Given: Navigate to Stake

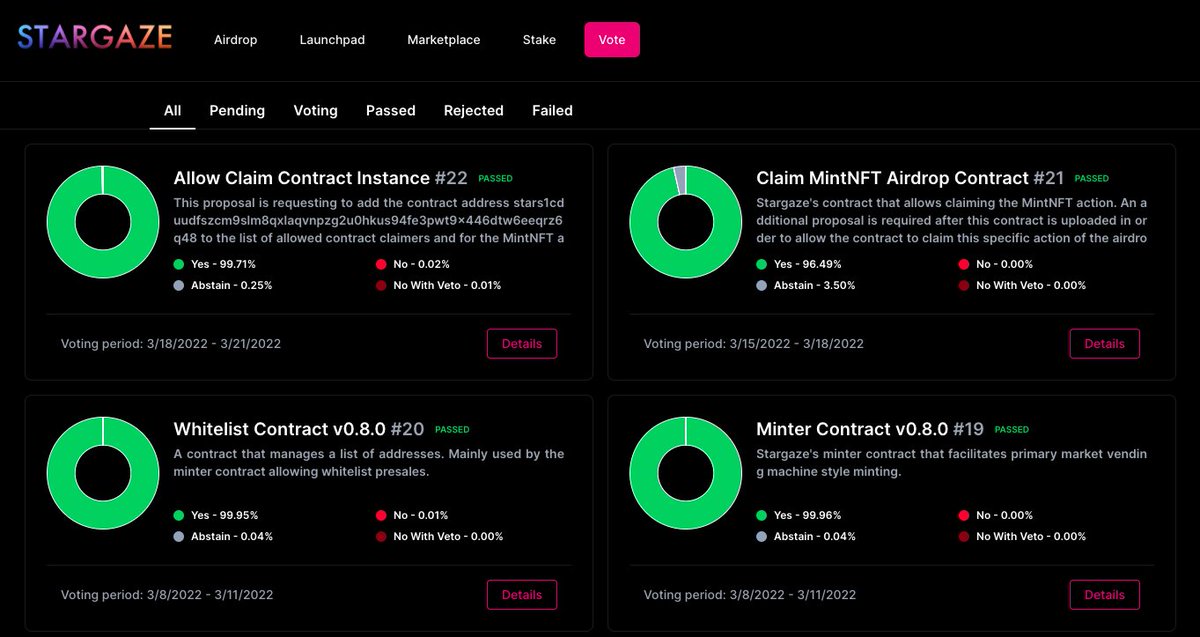Looking at the screenshot, I should coord(540,40).
